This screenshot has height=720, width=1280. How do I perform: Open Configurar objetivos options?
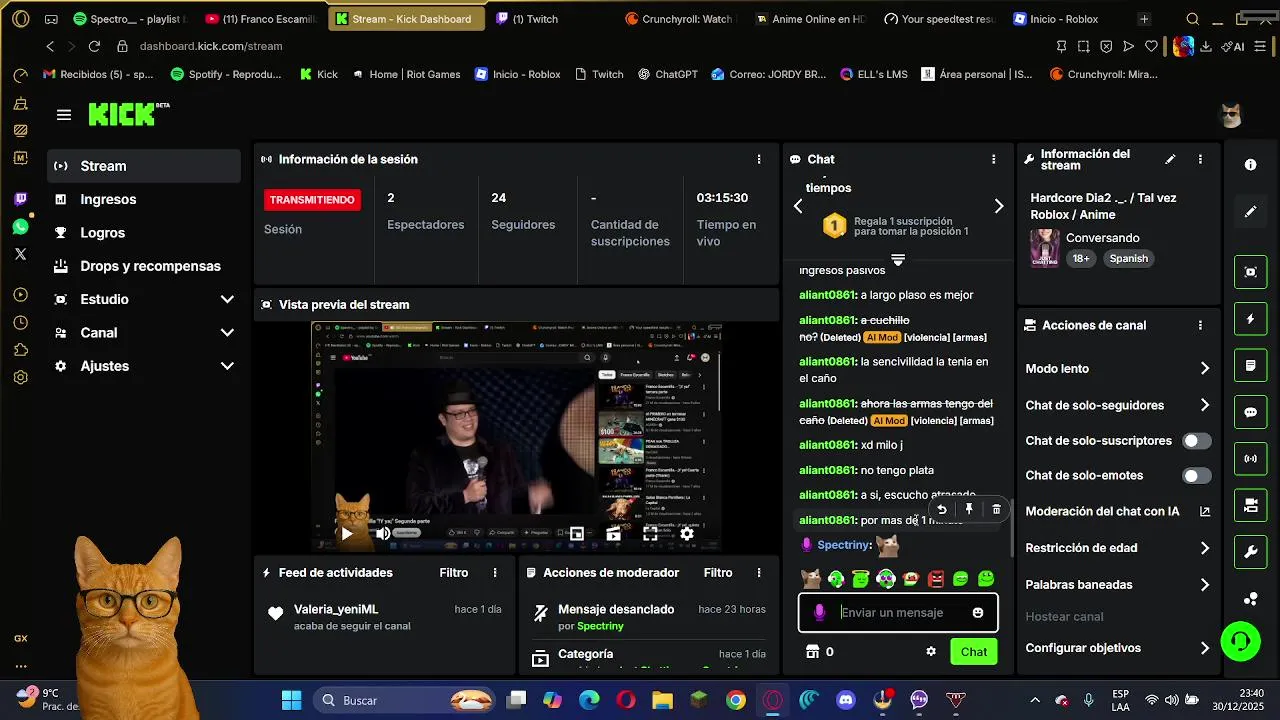(1118, 648)
